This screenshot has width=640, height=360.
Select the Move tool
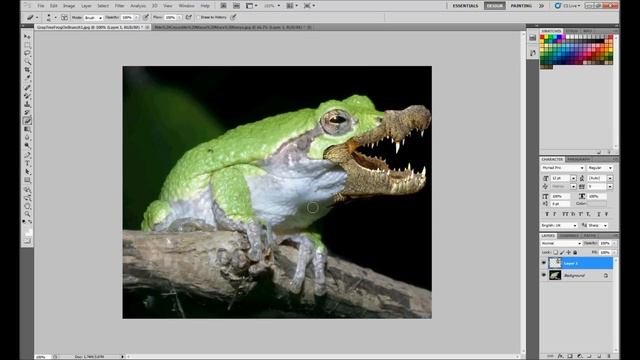click(27, 36)
